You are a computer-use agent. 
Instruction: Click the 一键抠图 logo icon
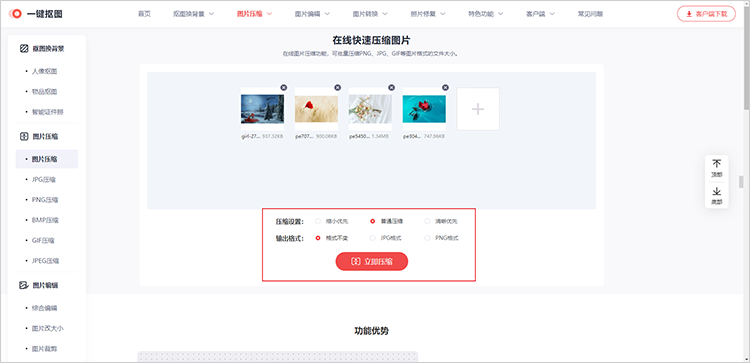(15, 14)
